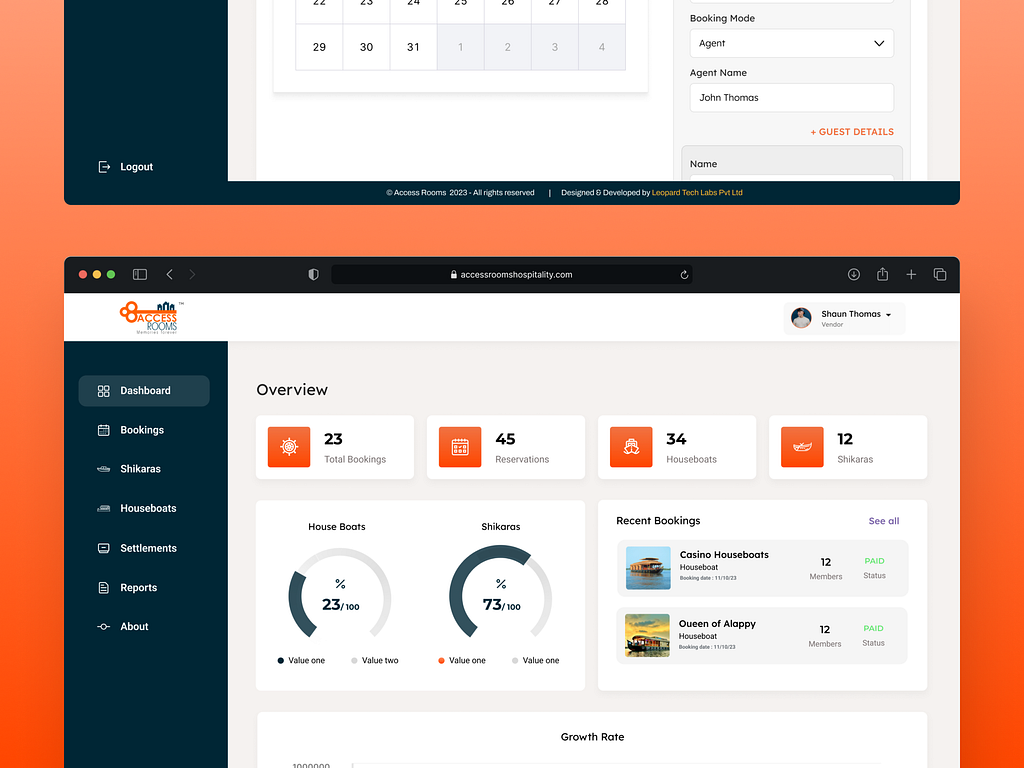Click the browser address bar

pyautogui.click(x=511, y=275)
